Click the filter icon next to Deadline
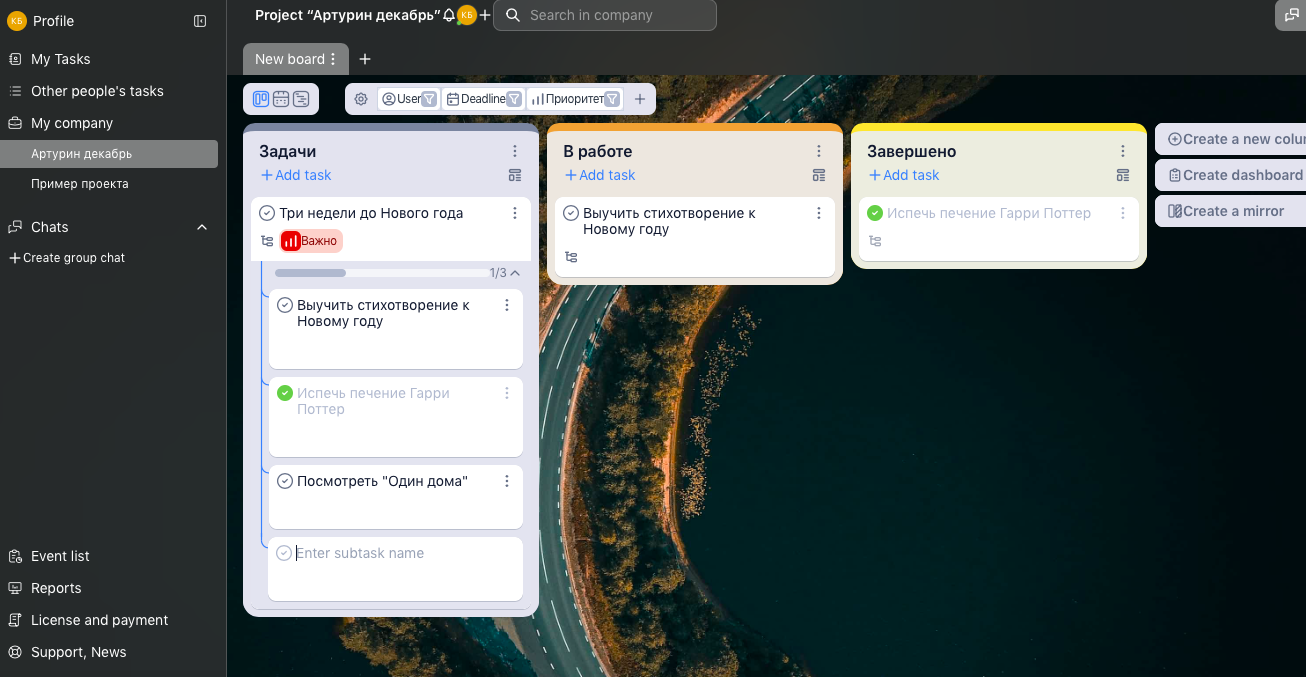Image resolution: width=1306 pixels, height=677 pixels. pos(514,99)
